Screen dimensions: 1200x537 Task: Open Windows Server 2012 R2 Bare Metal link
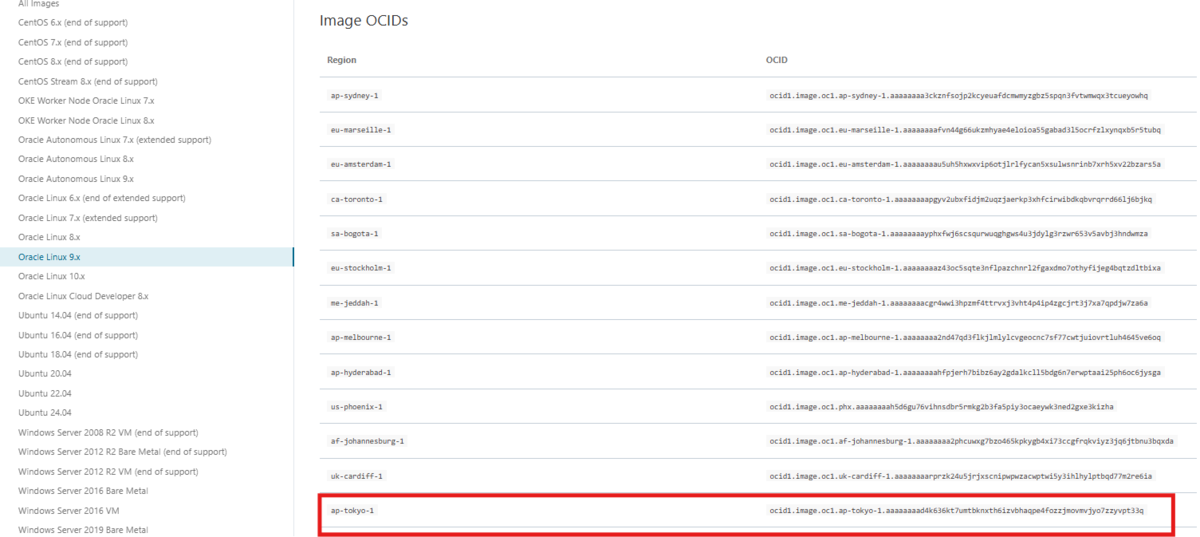[122, 452]
